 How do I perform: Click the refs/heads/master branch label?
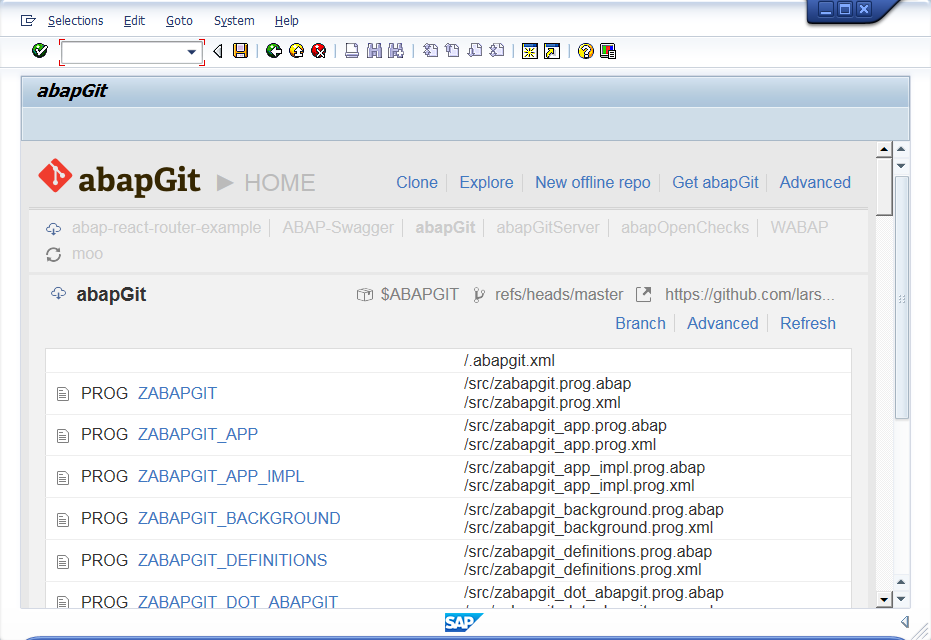point(559,294)
